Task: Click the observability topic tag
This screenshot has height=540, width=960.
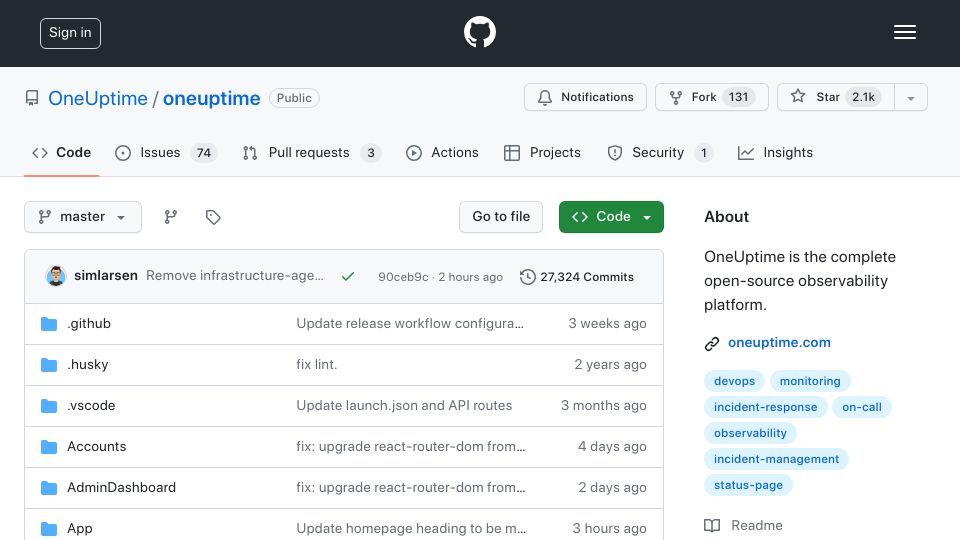Action: [x=750, y=433]
